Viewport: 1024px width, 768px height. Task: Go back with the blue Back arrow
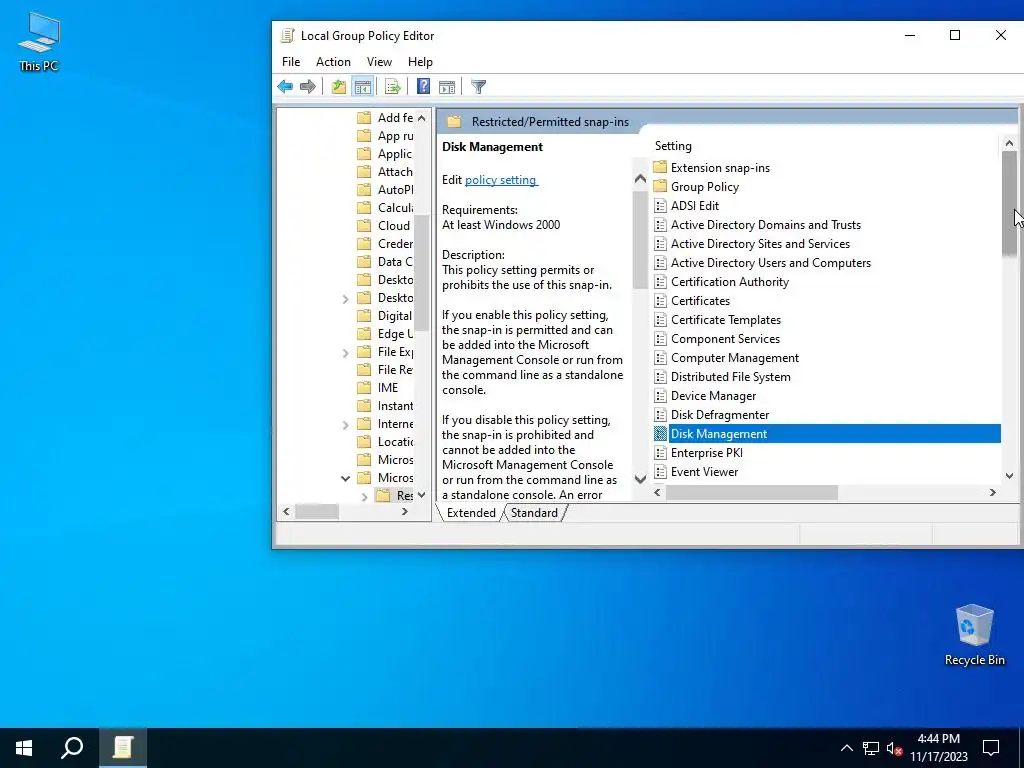[x=285, y=86]
